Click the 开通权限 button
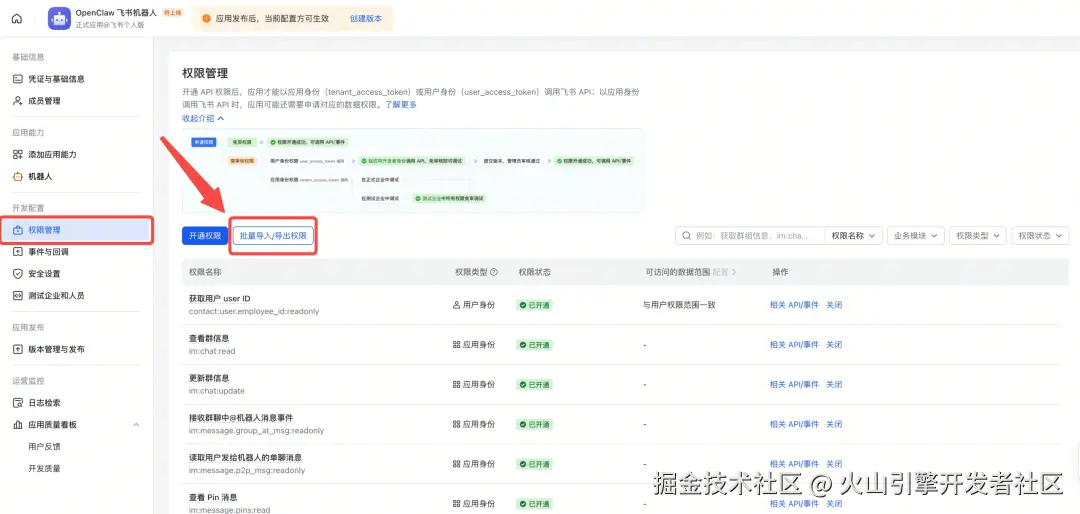The width and height of the screenshot is (1080, 514). point(204,236)
